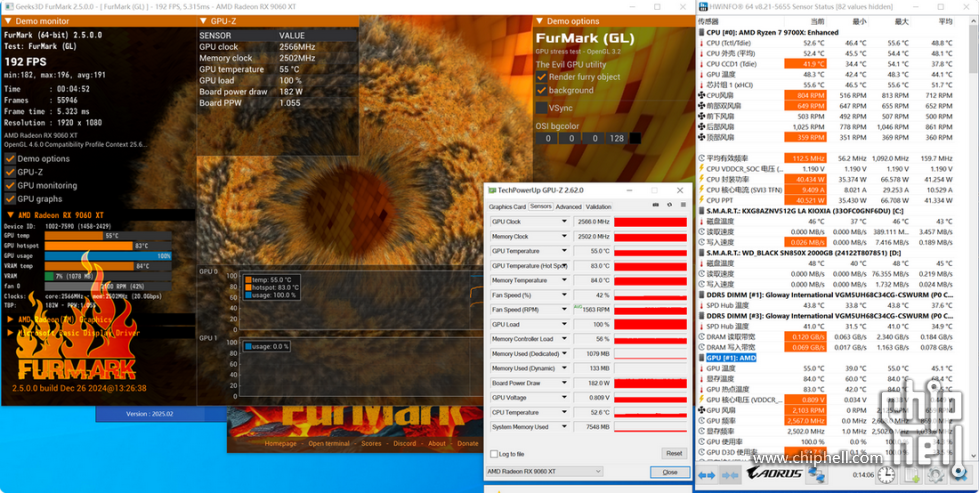
Task: Click clock icon beside 平均有效频率 row
Action: [x=701, y=159]
